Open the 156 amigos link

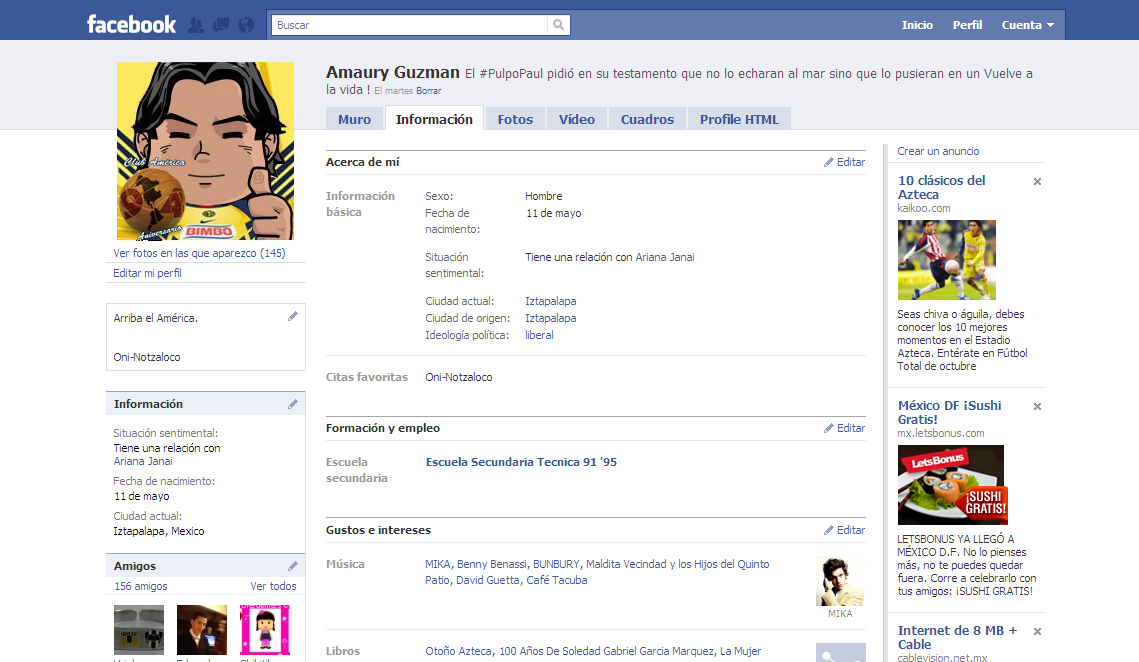pos(141,586)
